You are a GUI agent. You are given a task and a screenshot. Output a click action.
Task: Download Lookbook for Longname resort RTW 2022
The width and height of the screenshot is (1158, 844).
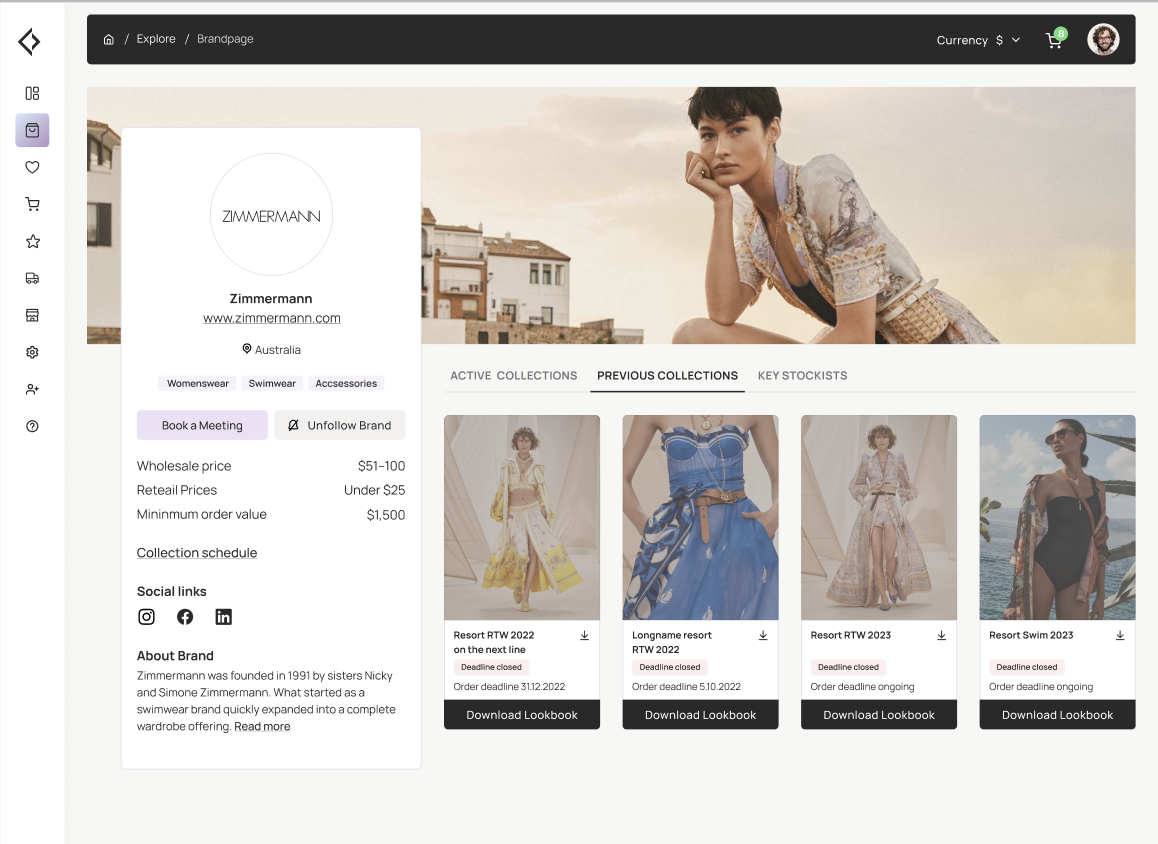coord(700,715)
